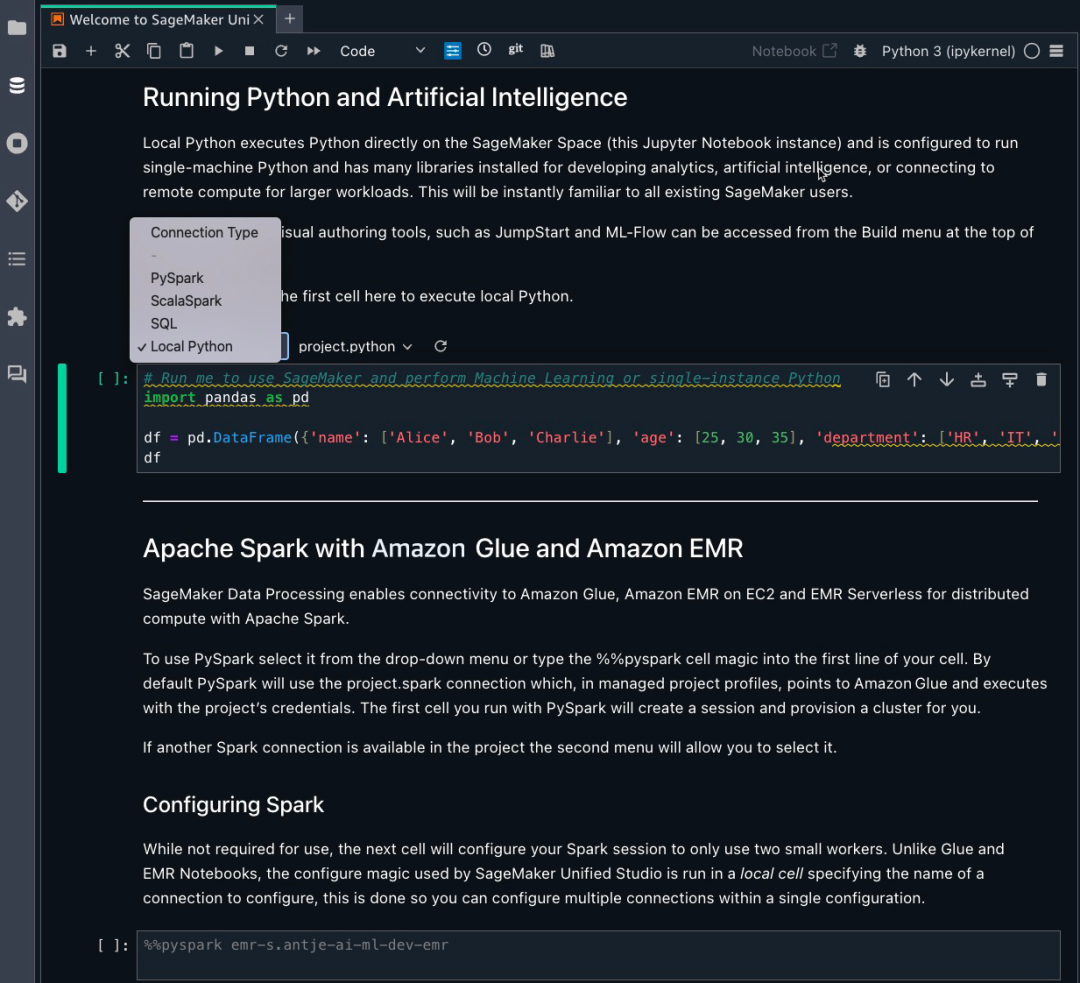This screenshot has width=1080, height=983.
Task: Open the right-side hamburger menu
Action: 1057,51
